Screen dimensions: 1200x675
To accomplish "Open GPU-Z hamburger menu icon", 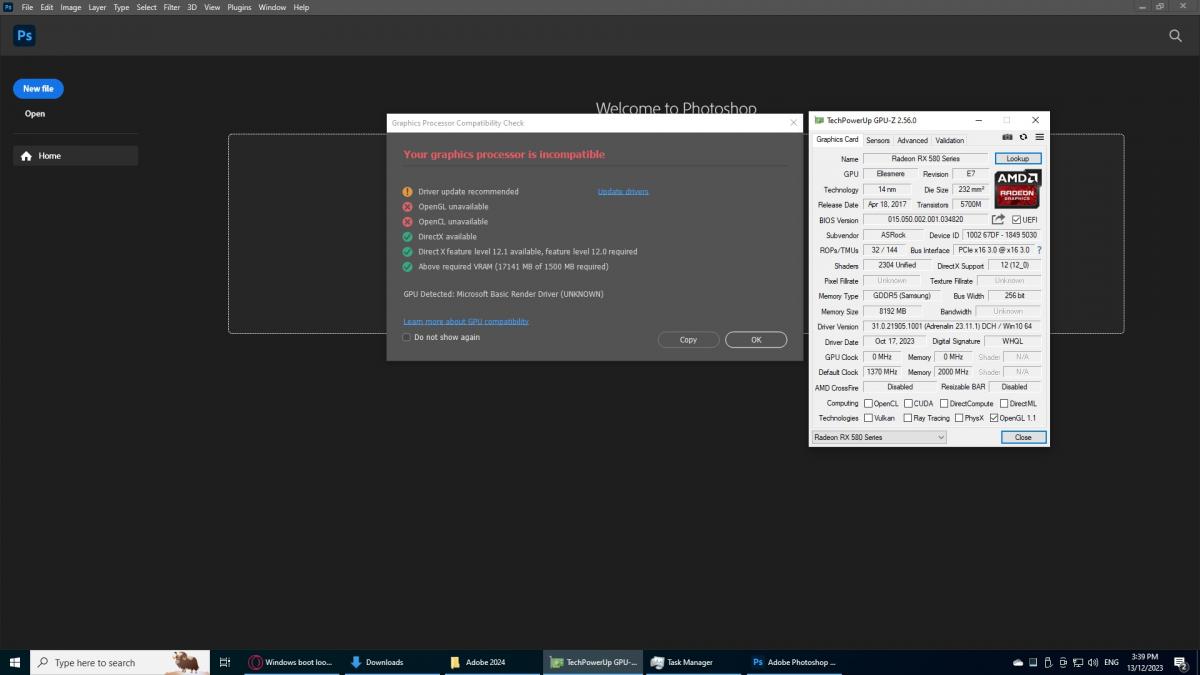I will pyautogui.click(x=1039, y=137).
